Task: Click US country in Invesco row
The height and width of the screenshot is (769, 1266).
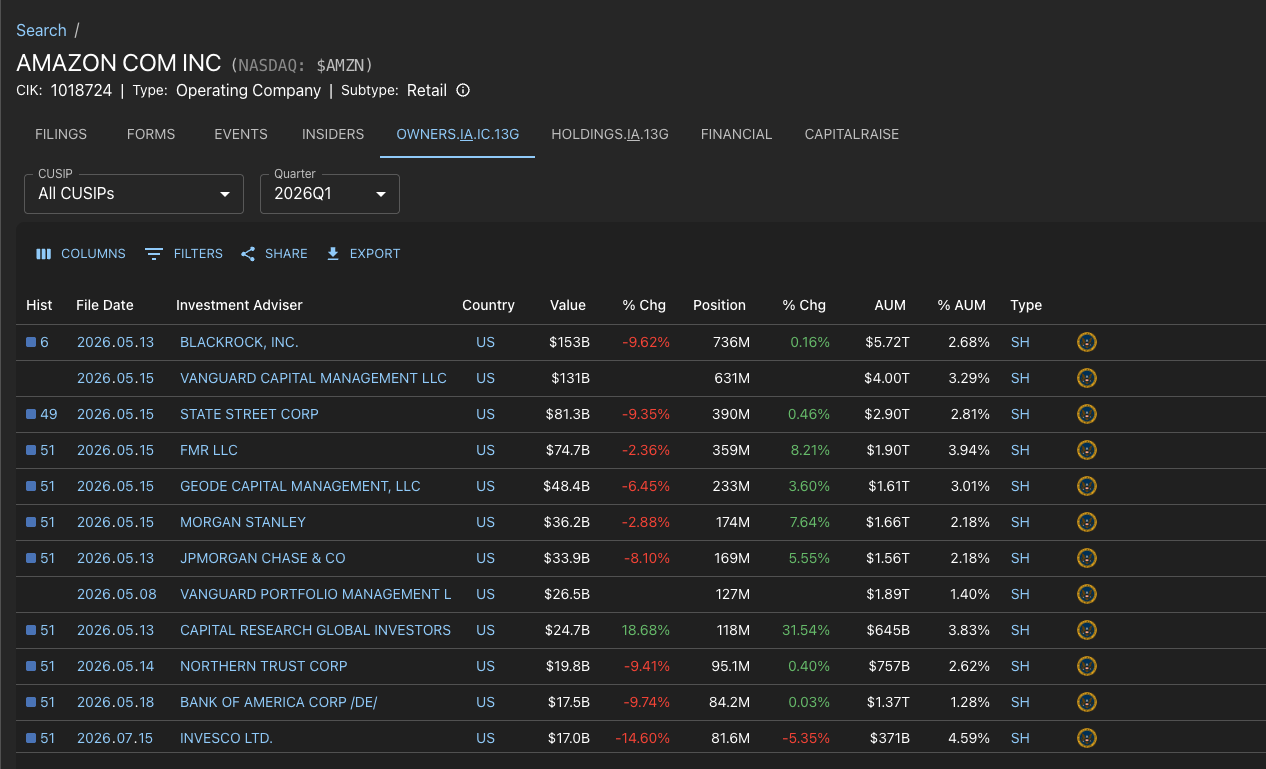Action: tap(485, 738)
